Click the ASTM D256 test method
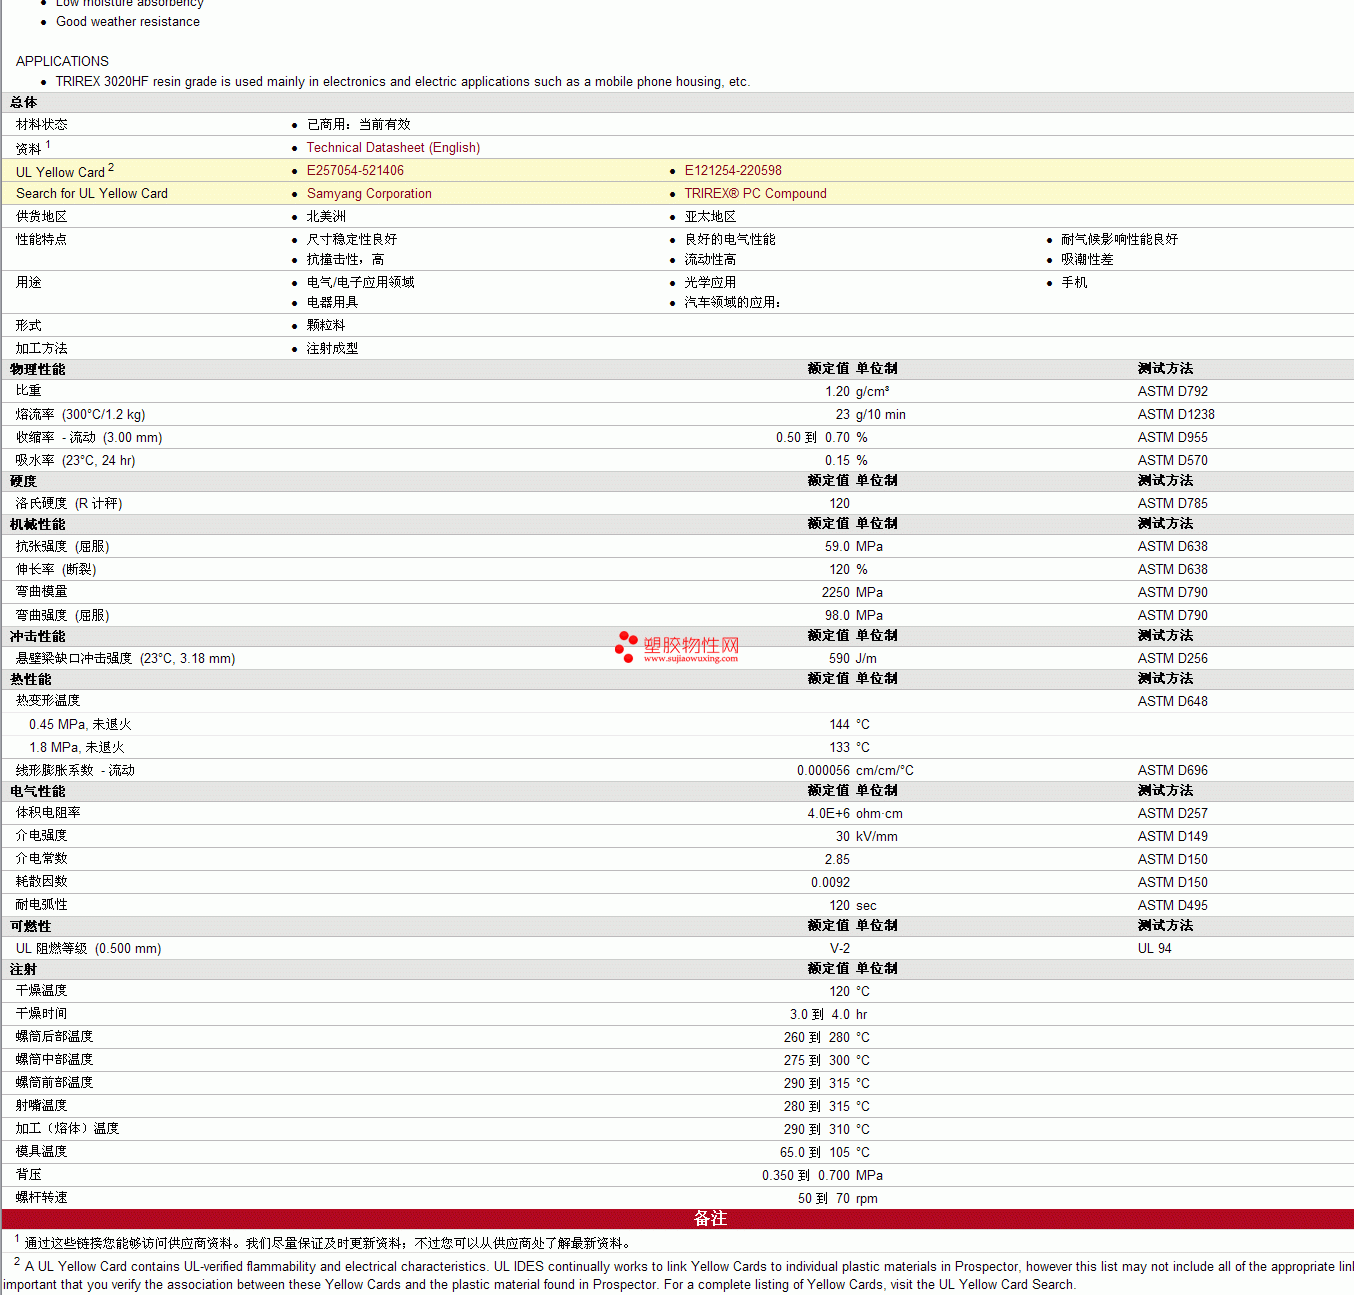This screenshot has width=1354, height=1295. click(1172, 659)
